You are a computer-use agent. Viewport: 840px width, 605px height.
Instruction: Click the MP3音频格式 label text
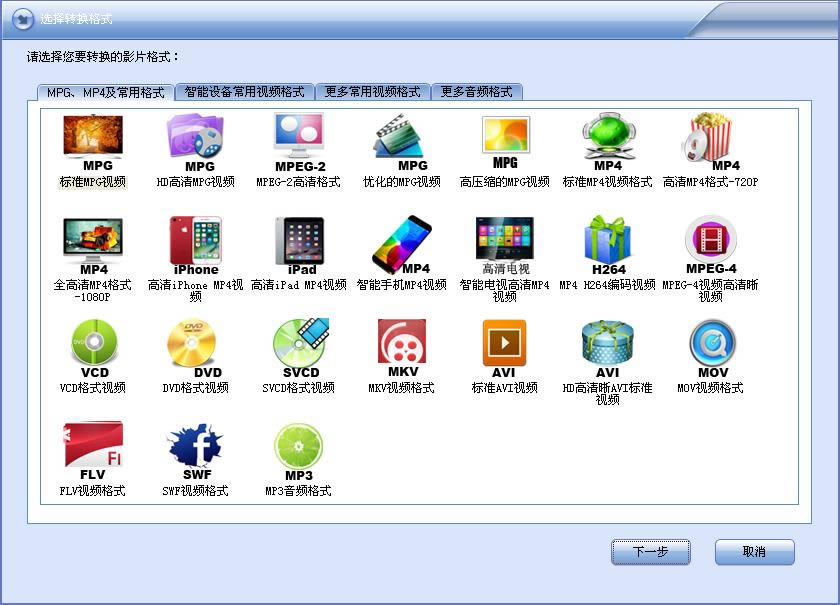298,491
